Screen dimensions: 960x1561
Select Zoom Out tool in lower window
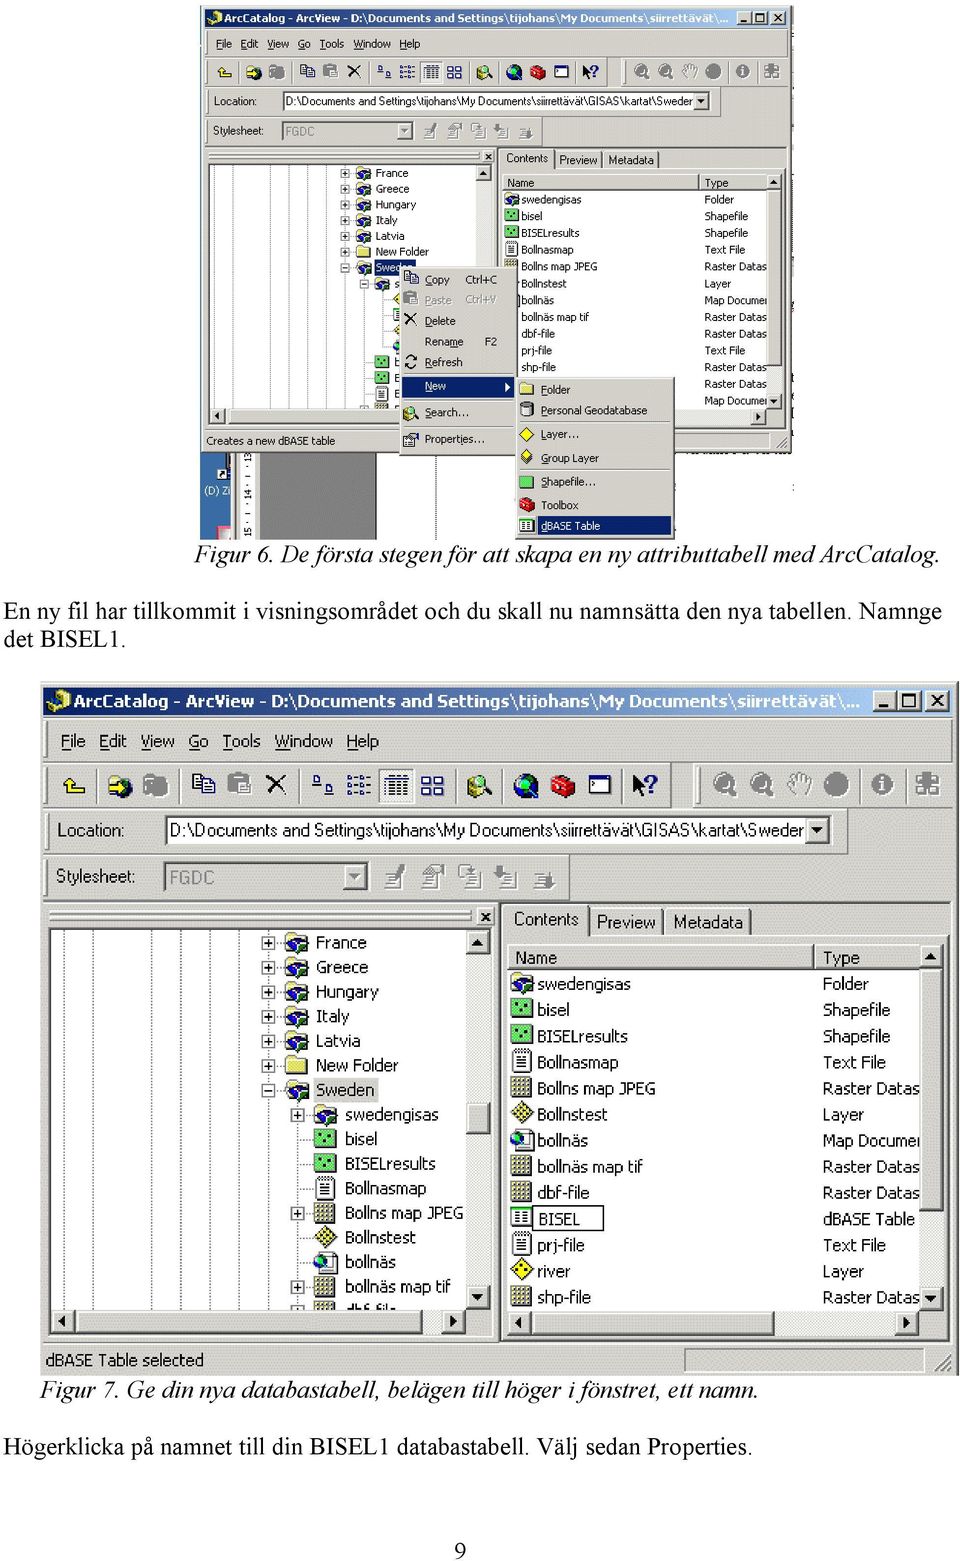pyautogui.click(x=762, y=785)
